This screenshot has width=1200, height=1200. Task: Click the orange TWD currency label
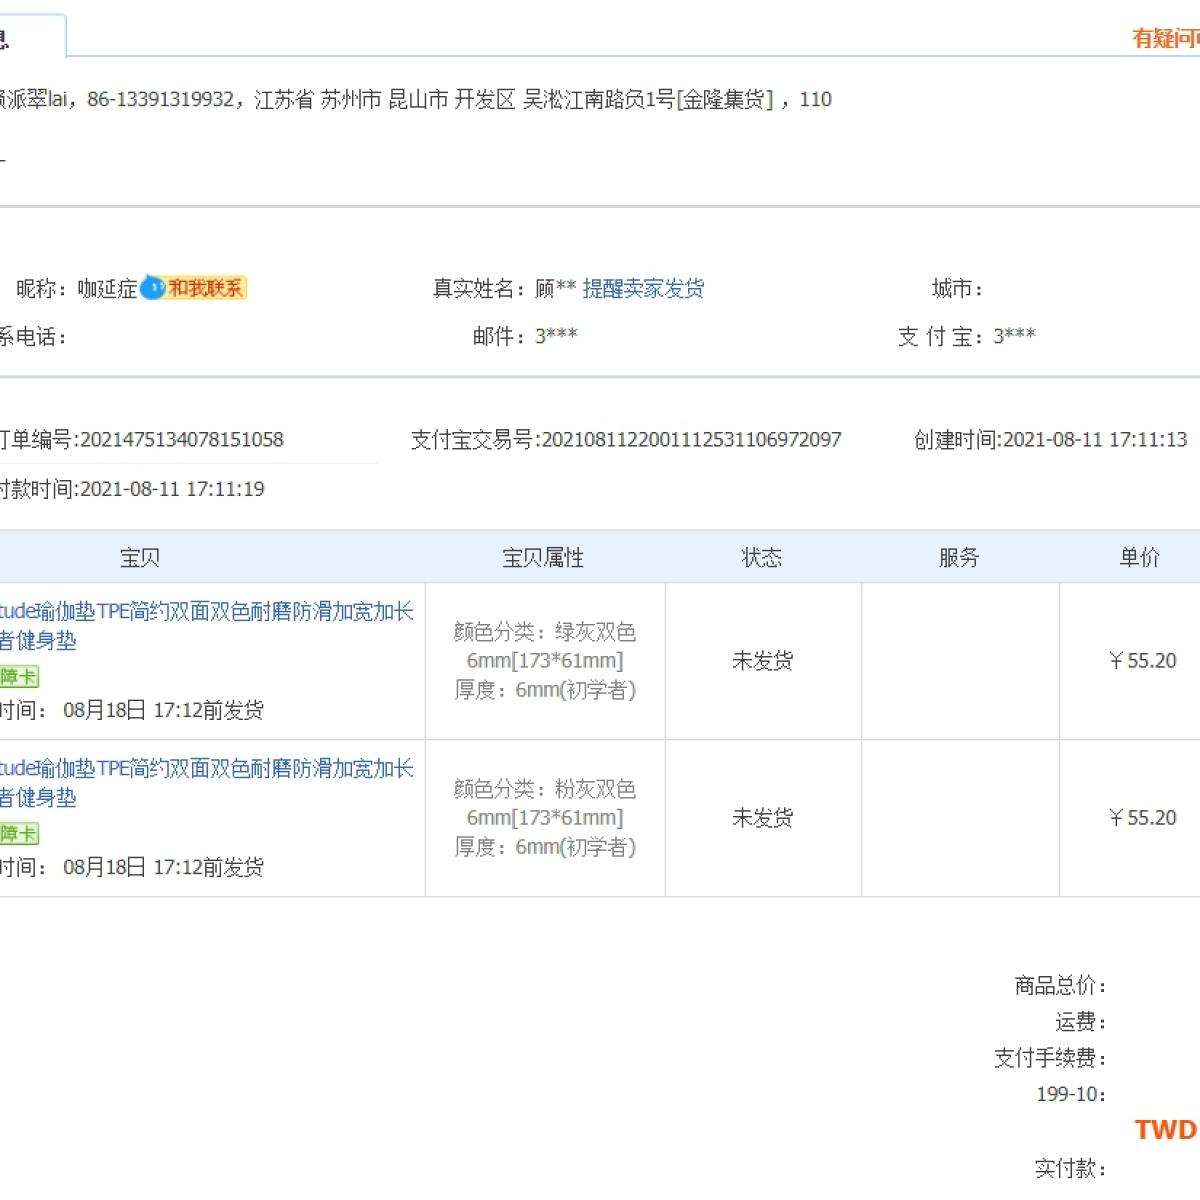point(1165,1130)
